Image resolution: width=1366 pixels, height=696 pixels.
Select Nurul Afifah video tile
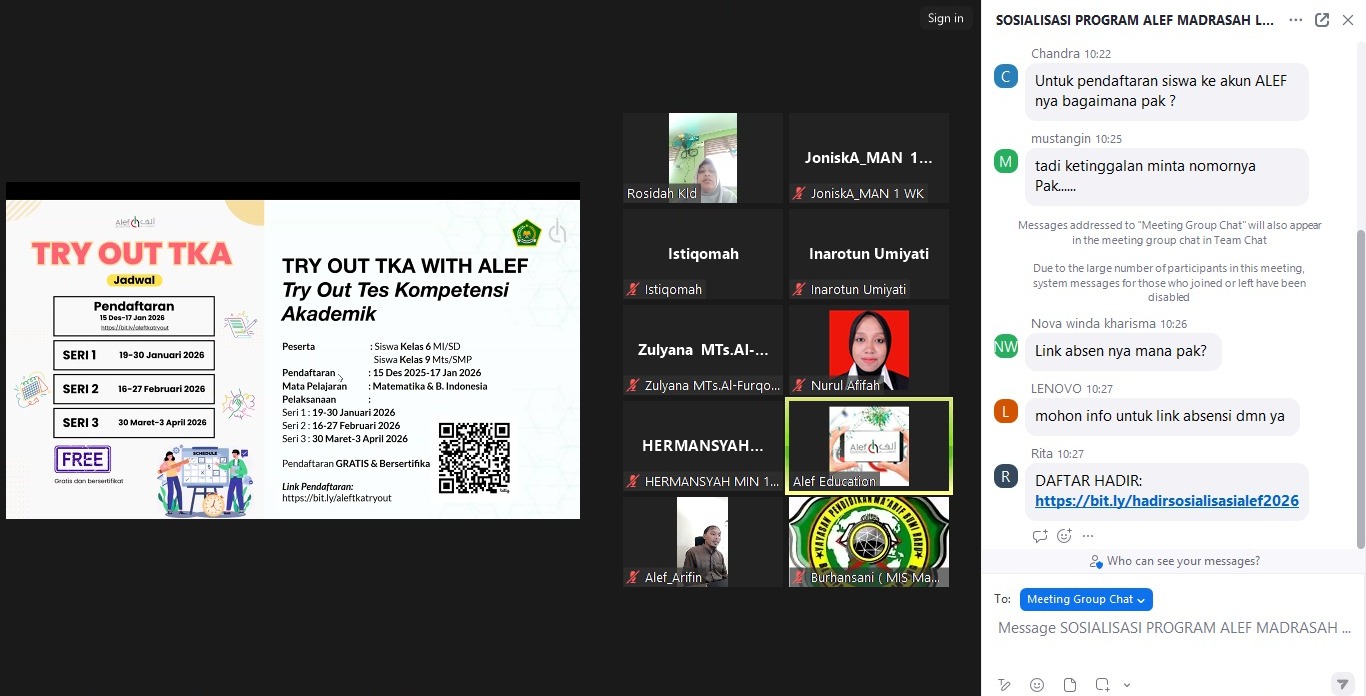pos(869,350)
